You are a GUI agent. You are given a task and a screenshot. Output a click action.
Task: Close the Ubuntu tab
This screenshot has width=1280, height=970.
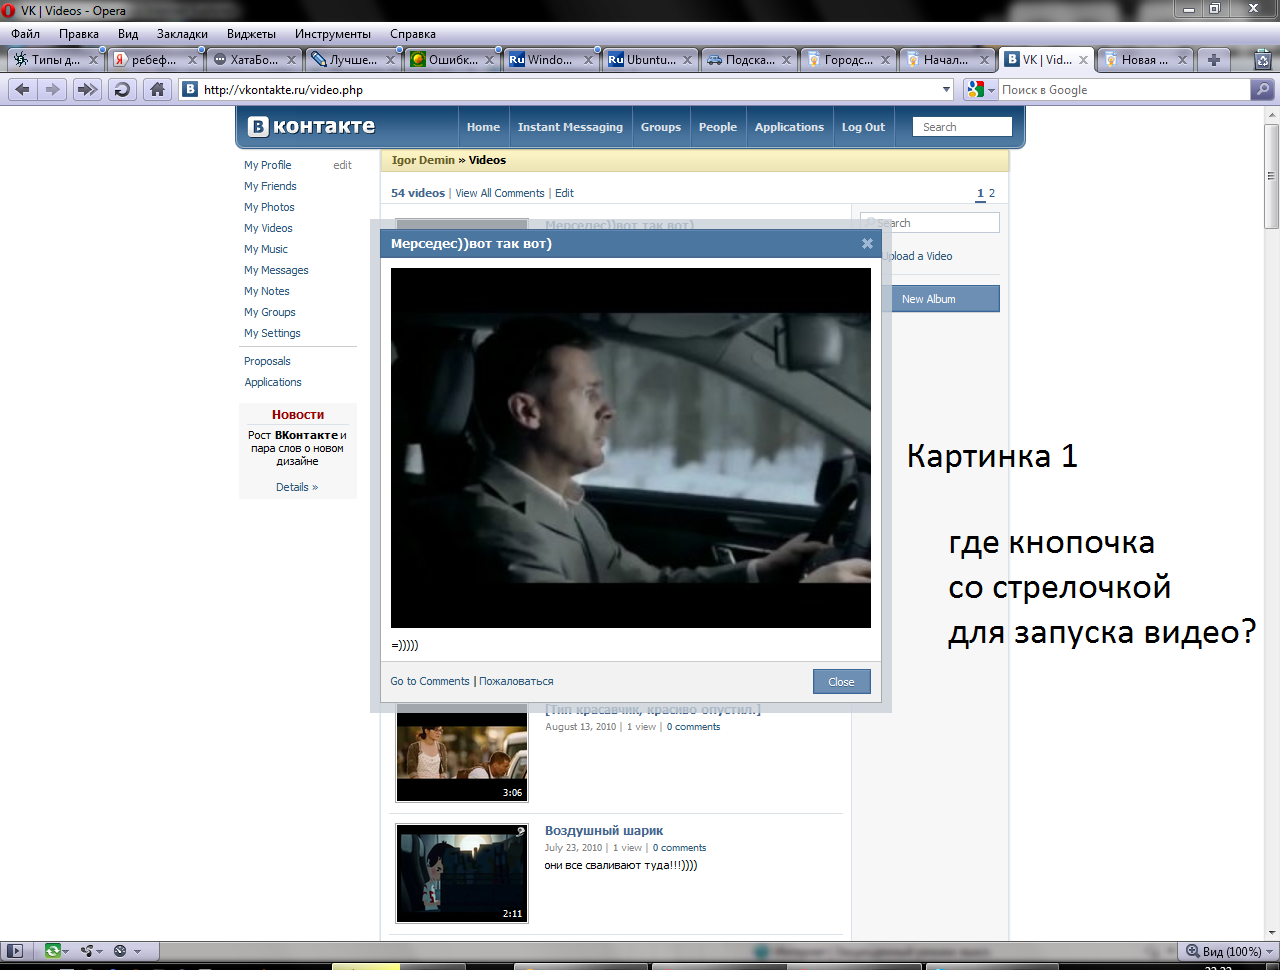tap(687, 60)
